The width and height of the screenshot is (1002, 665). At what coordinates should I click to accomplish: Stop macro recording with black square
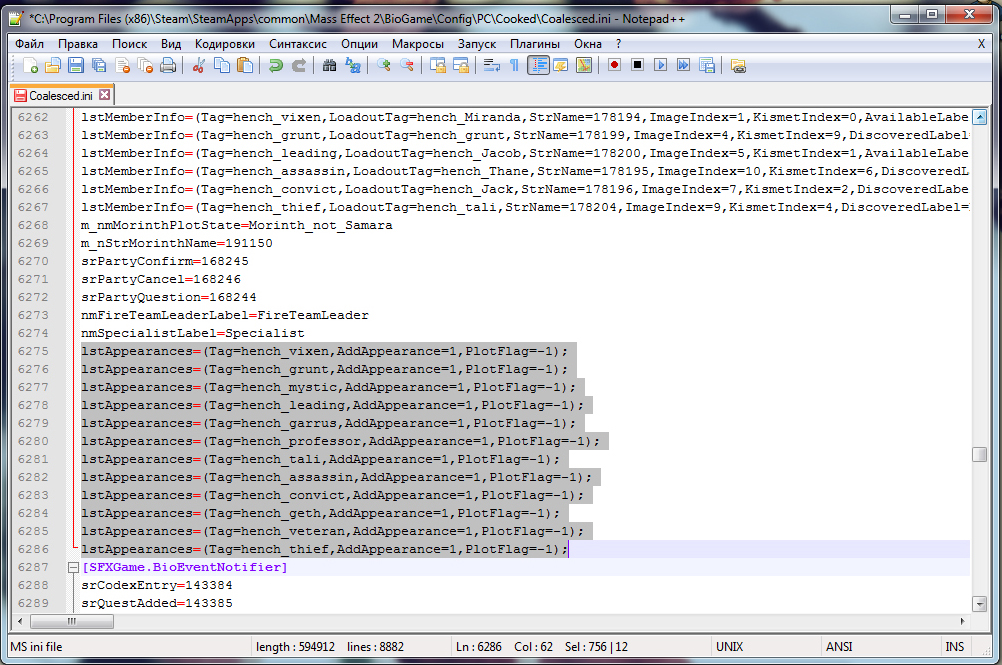pyautogui.click(x=637, y=65)
